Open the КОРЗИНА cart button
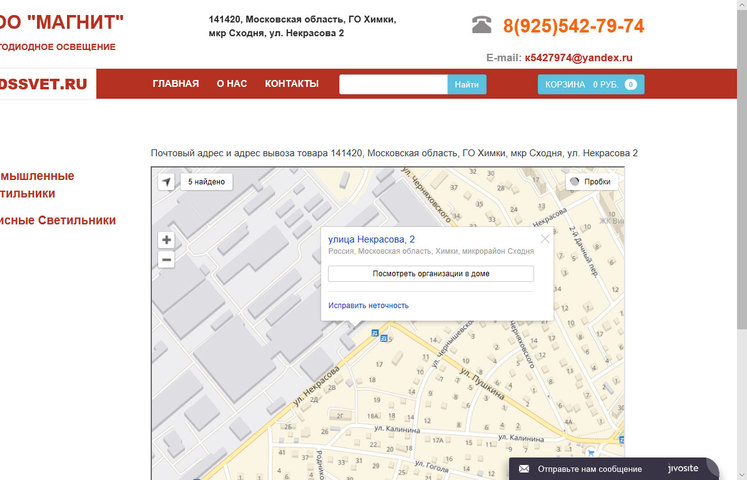Viewport: 747px width, 480px height. (590, 85)
